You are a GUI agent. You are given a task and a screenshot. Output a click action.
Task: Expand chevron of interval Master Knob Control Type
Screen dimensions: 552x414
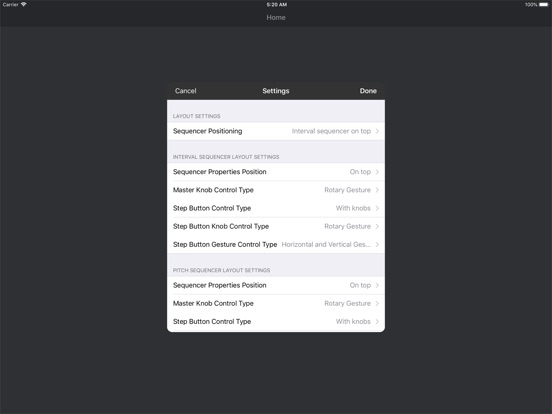[x=377, y=190]
